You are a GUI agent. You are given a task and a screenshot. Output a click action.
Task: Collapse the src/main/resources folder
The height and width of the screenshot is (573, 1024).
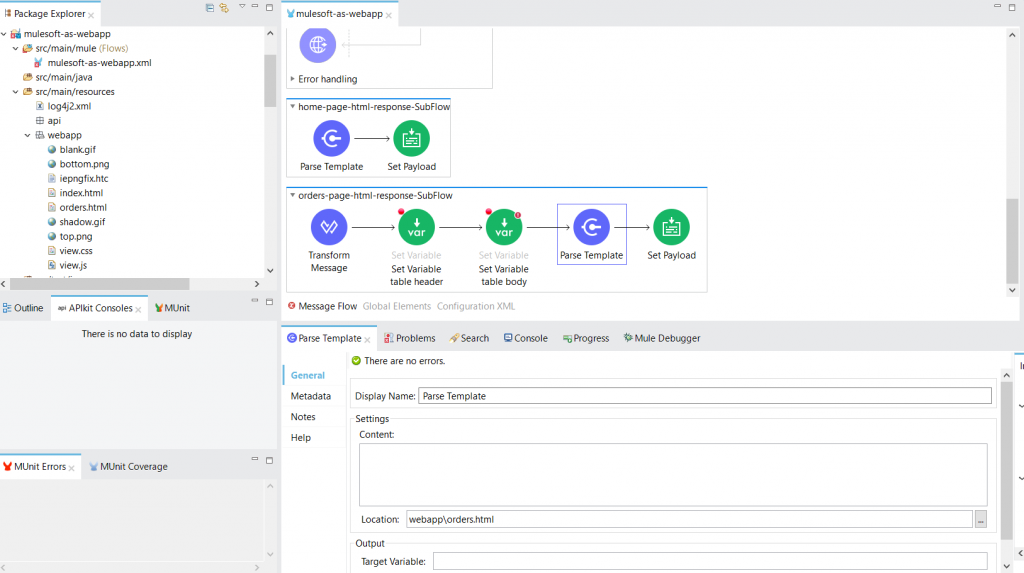click(15, 92)
